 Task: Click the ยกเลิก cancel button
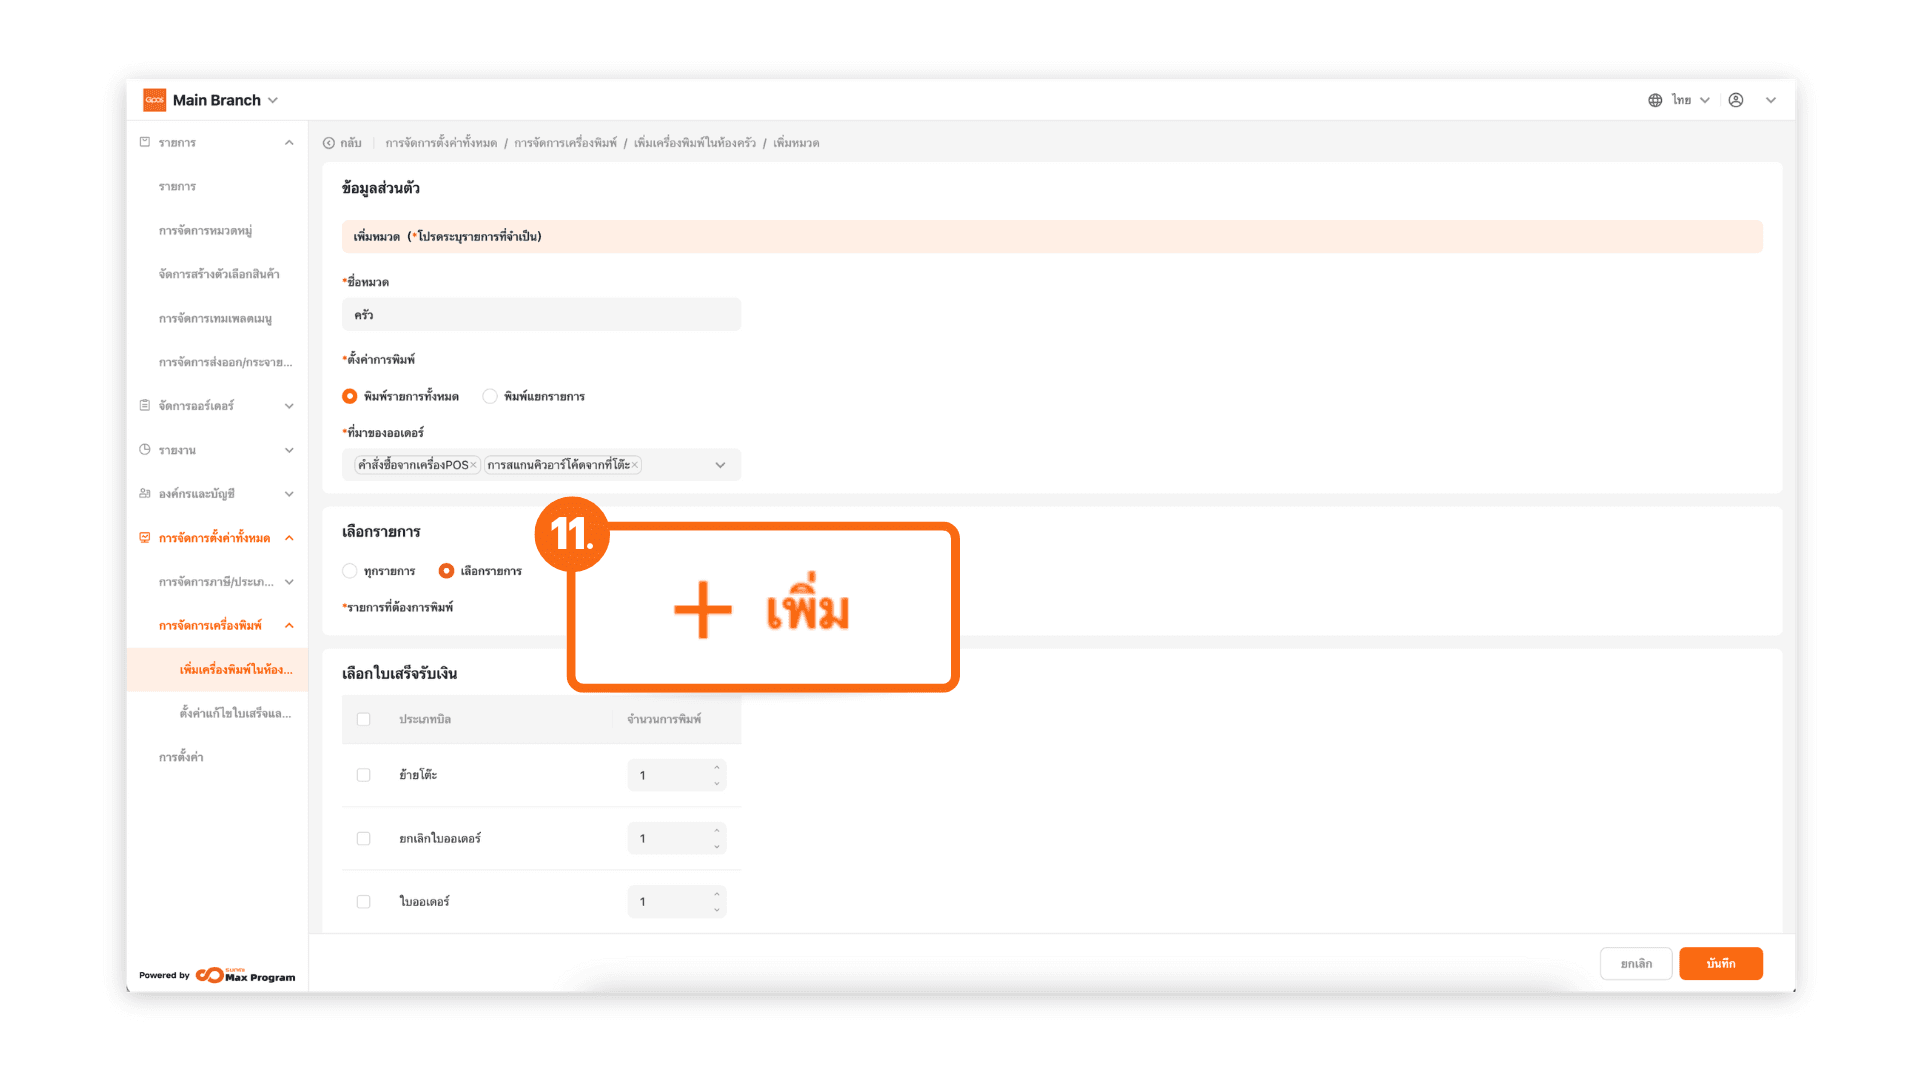coord(1636,964)
